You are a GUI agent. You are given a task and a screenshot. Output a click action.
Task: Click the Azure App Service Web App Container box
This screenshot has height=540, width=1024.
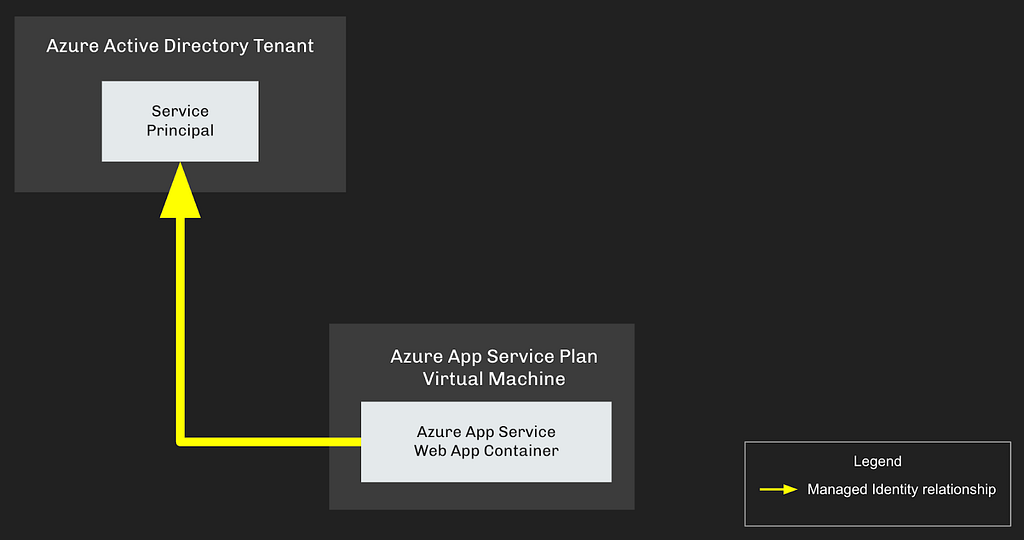pyautogui.click(x=486, y=442)
